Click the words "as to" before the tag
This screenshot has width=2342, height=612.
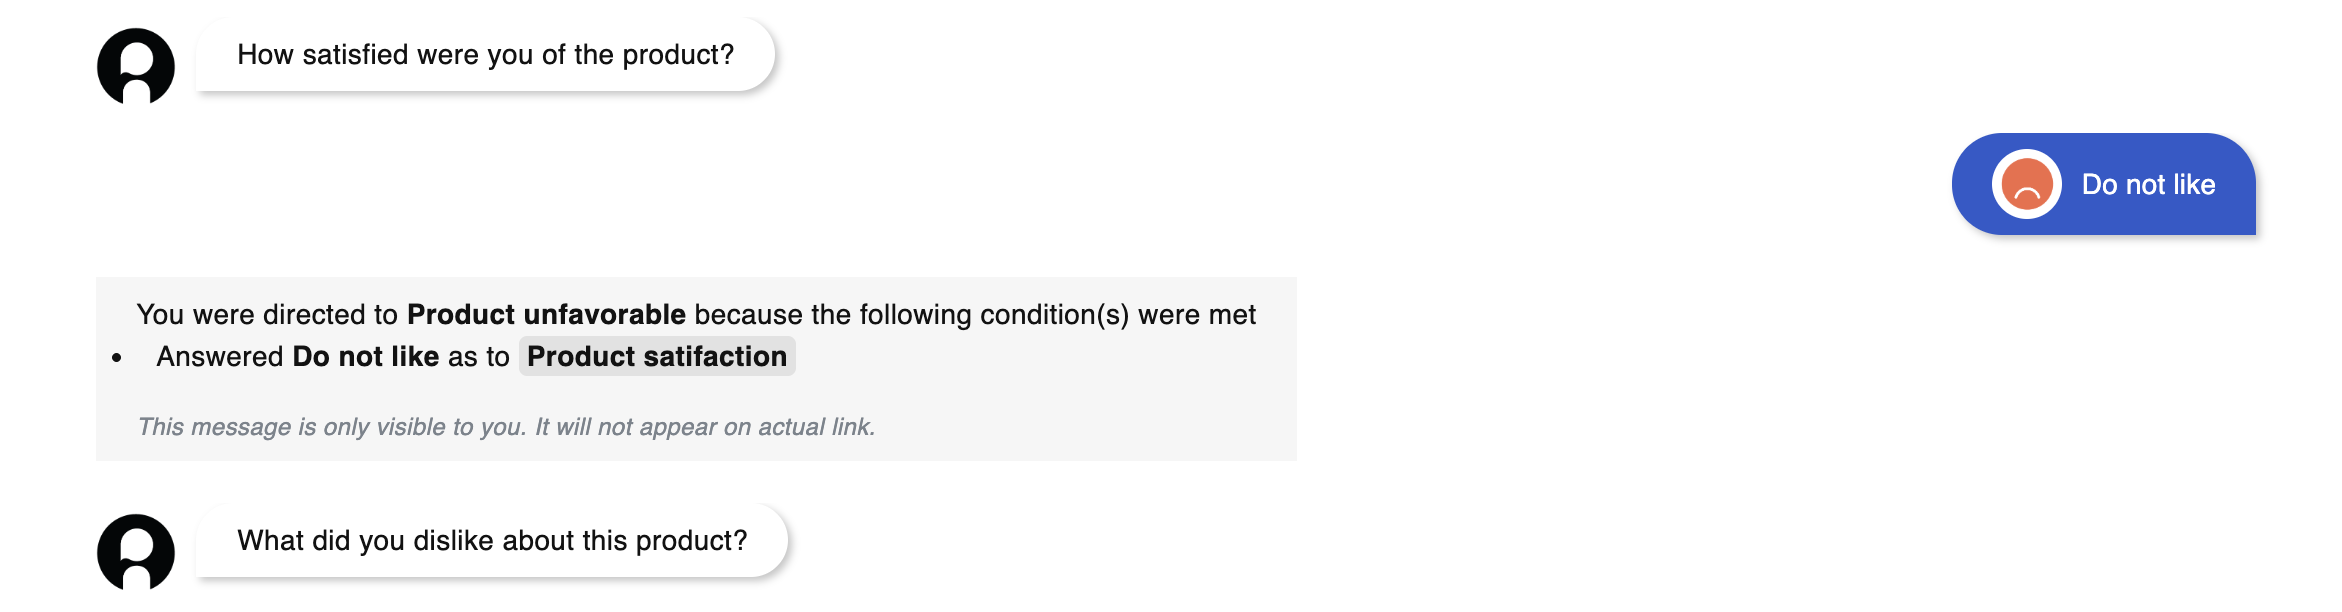tap(479, 357)
